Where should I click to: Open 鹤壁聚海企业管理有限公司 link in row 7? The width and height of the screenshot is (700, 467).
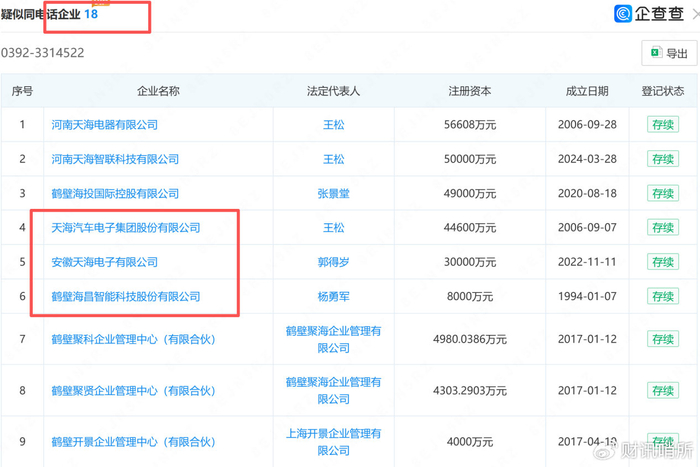pyautogui.click(x=333, y=339)
